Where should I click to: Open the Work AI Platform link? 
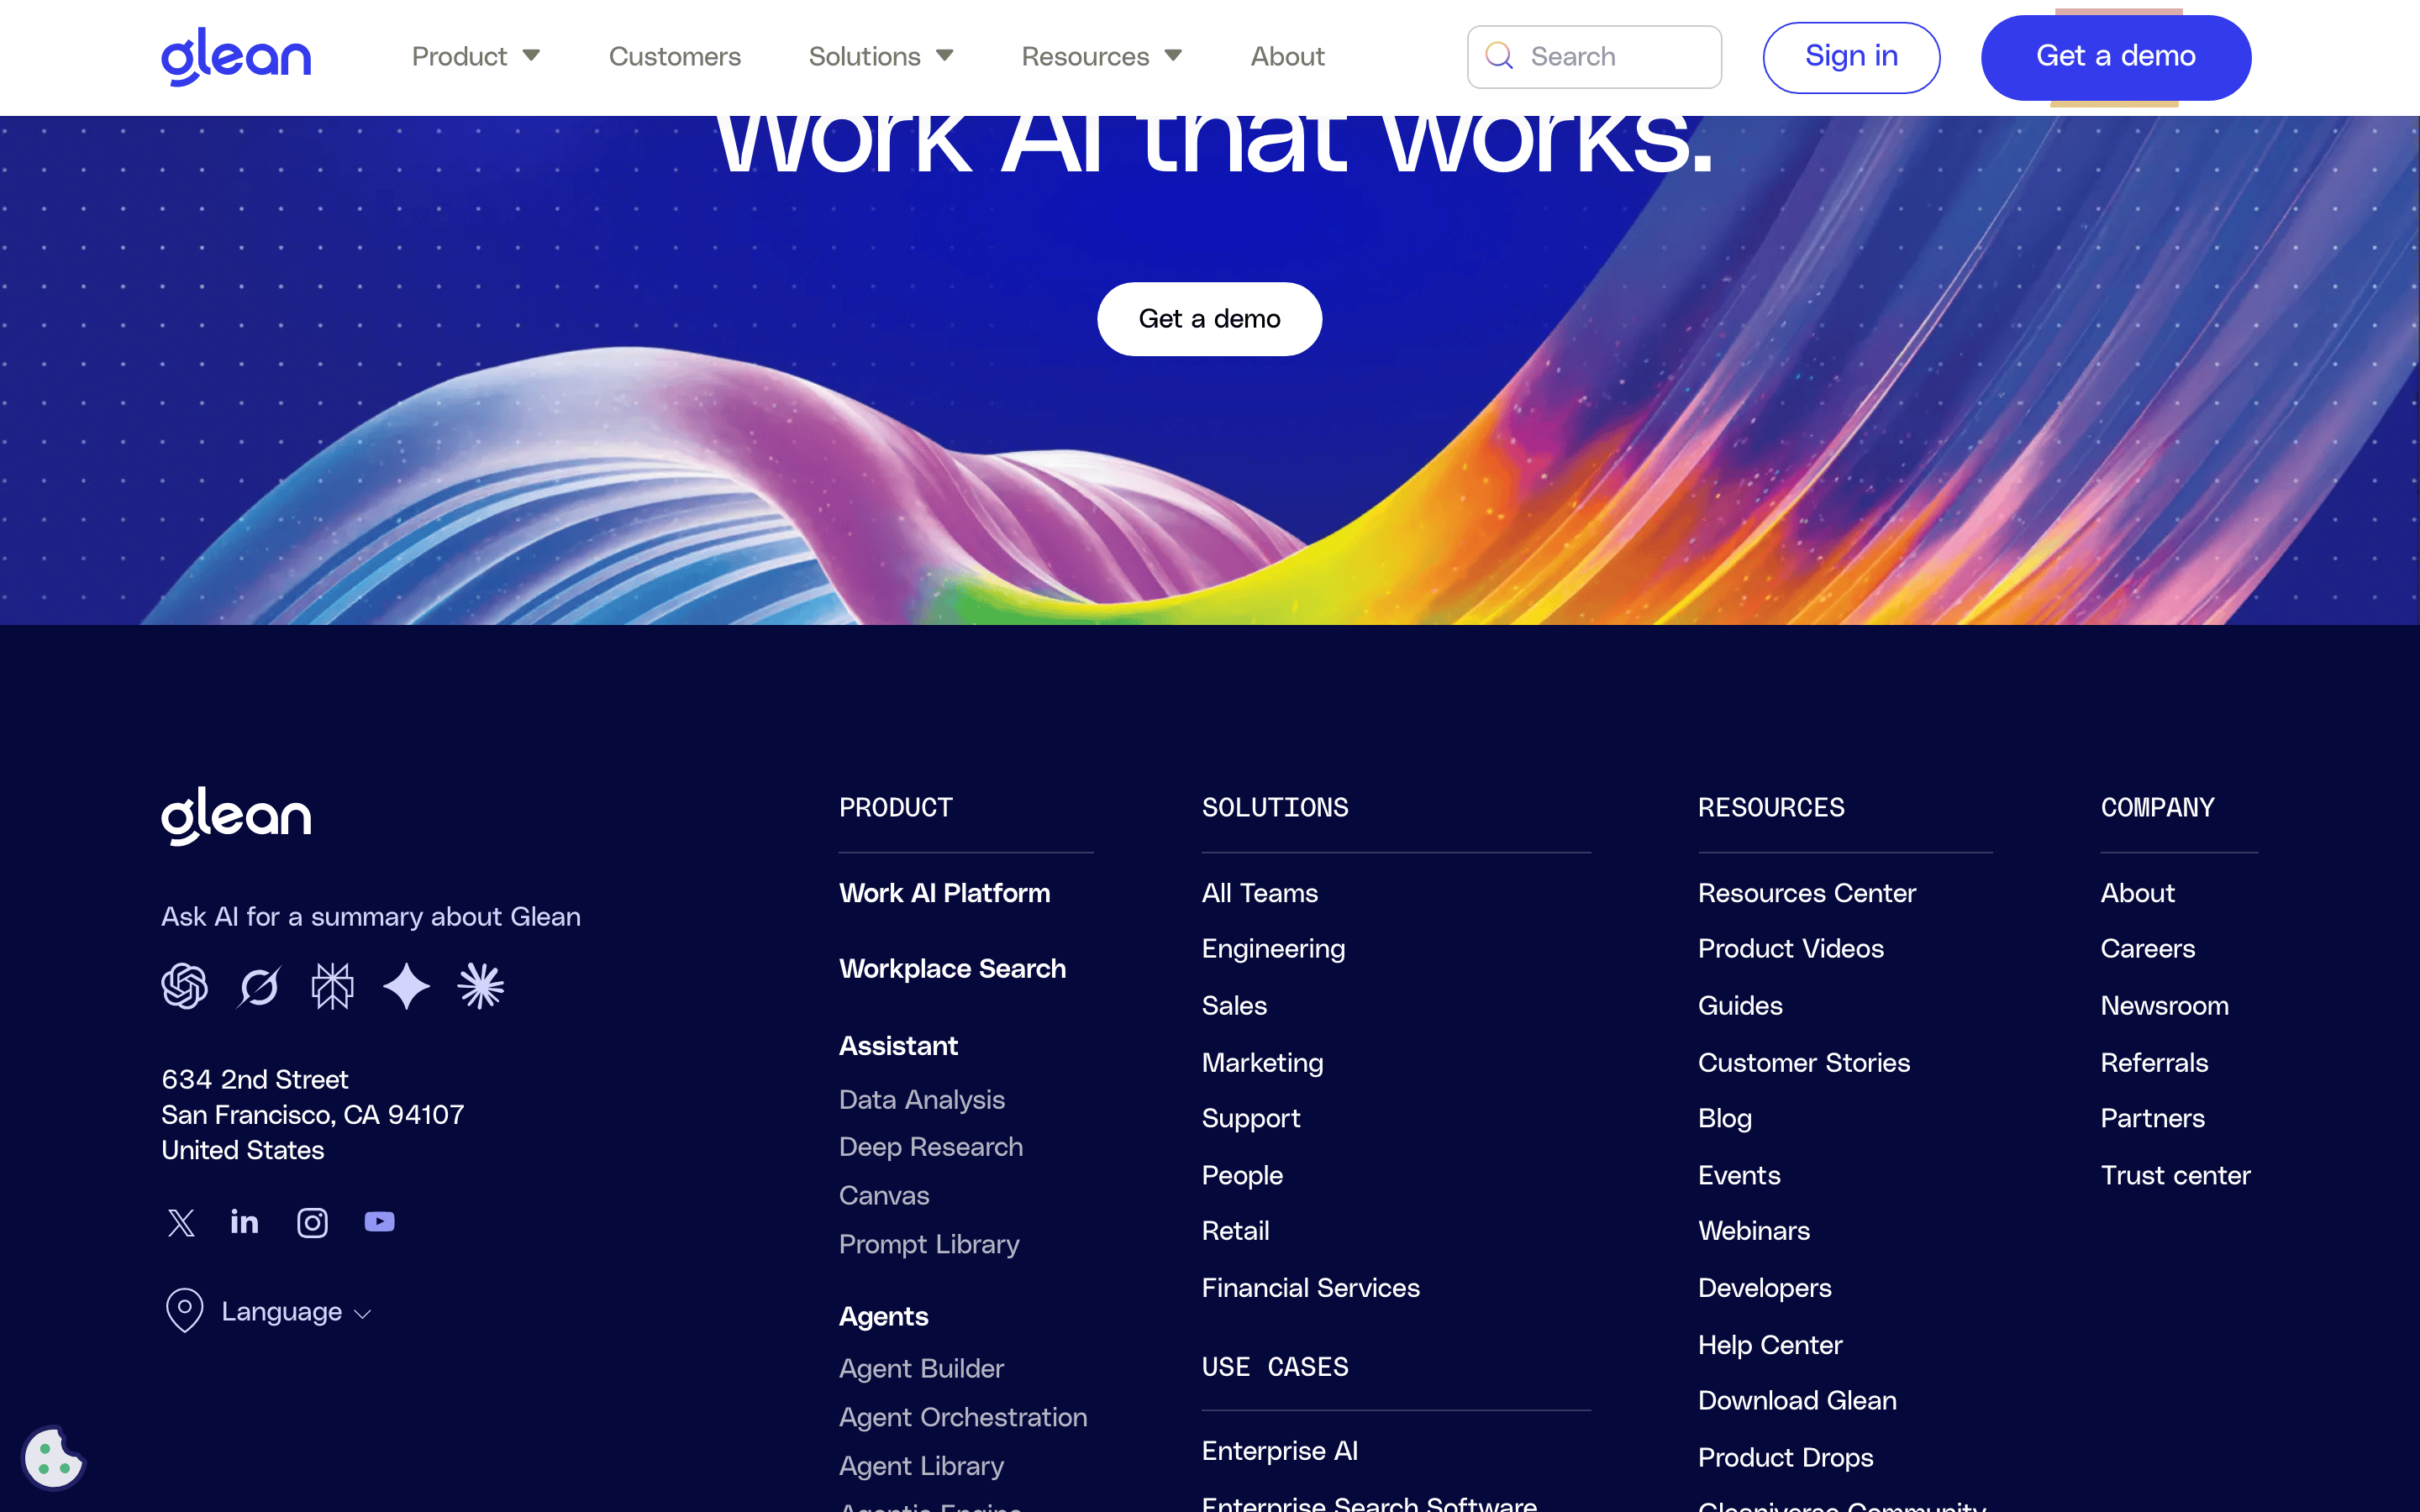945,892
